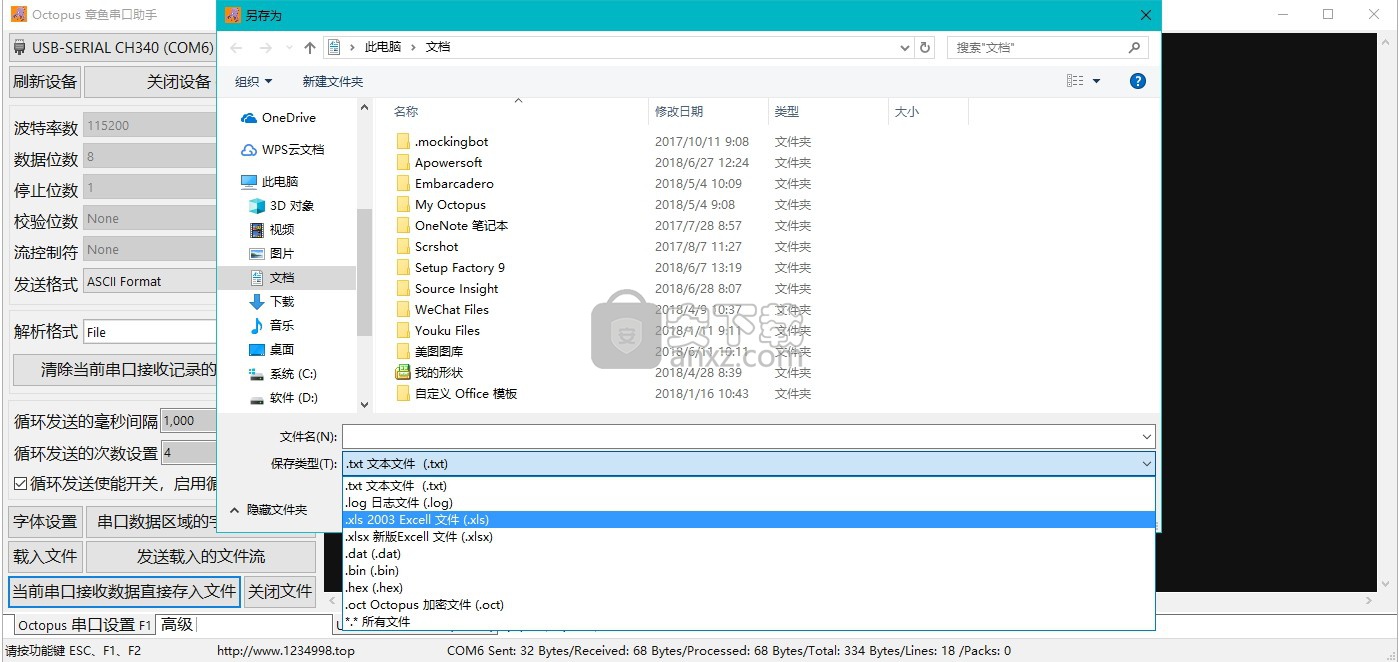This screenshot has width=1399, height=662.
Task: Click the 新建文件夹 button
Action: coord(333,82)
